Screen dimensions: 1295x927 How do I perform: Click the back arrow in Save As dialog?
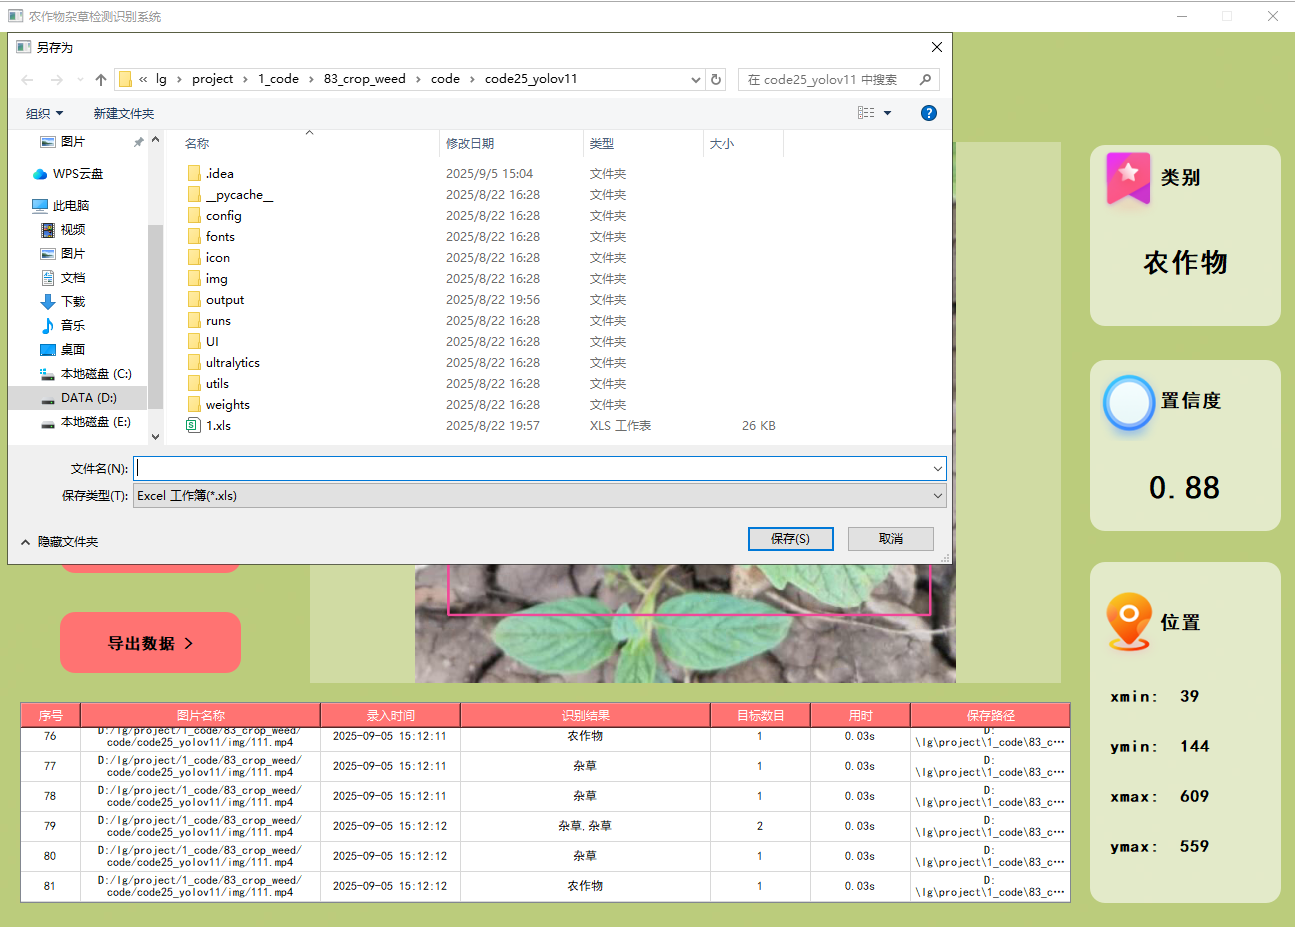(x=27, y=80)
